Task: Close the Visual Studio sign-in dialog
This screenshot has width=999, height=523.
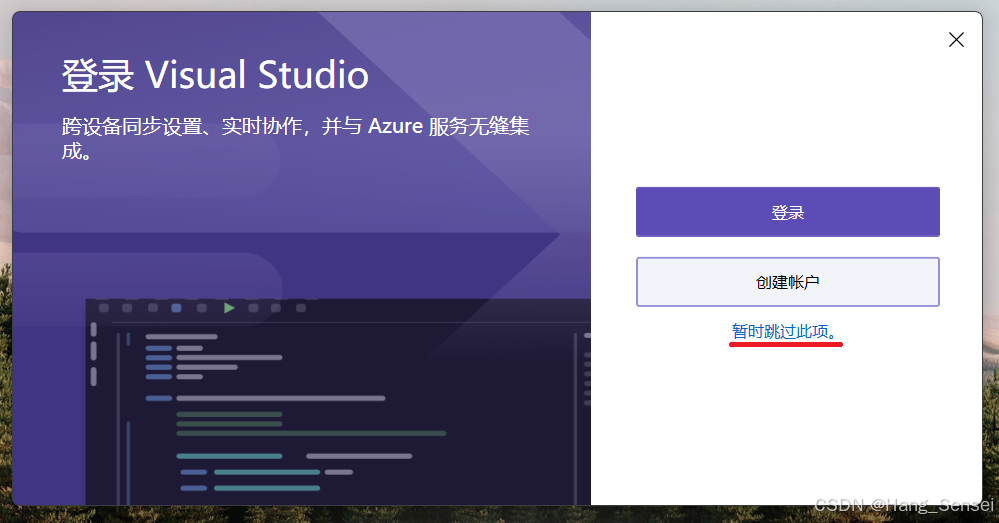Action: point(956,39)
